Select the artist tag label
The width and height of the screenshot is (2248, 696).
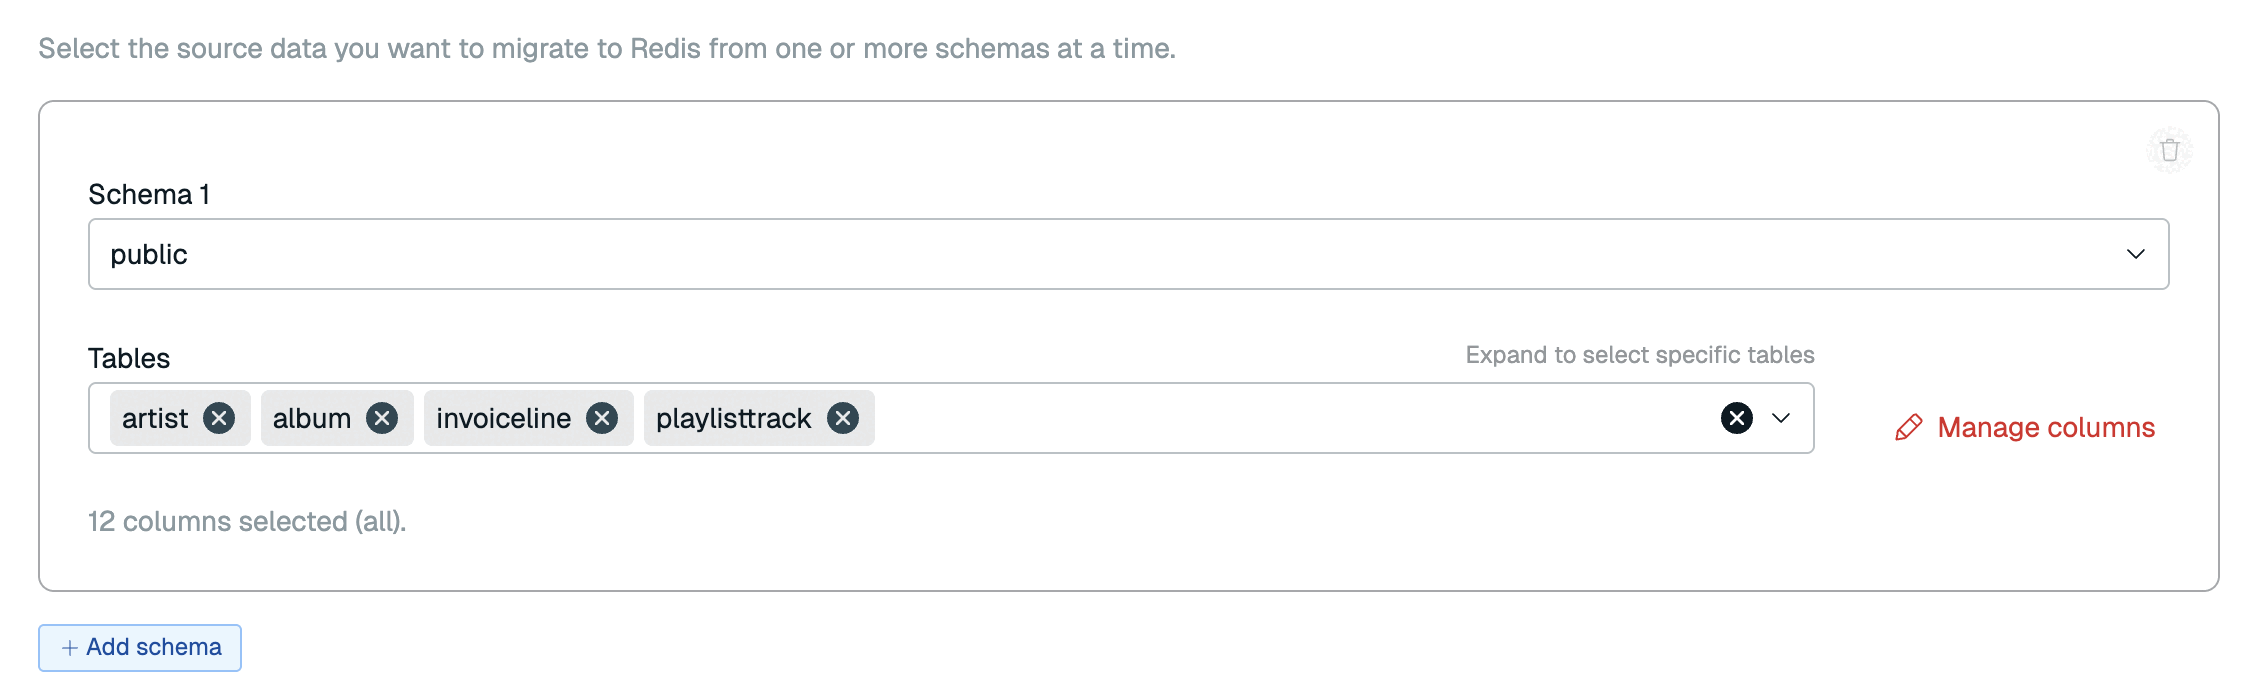point(155,418)
